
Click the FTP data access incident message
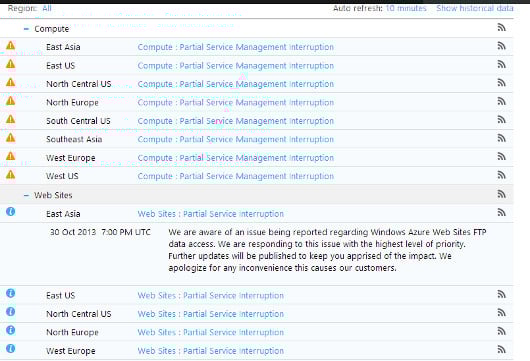327,250
